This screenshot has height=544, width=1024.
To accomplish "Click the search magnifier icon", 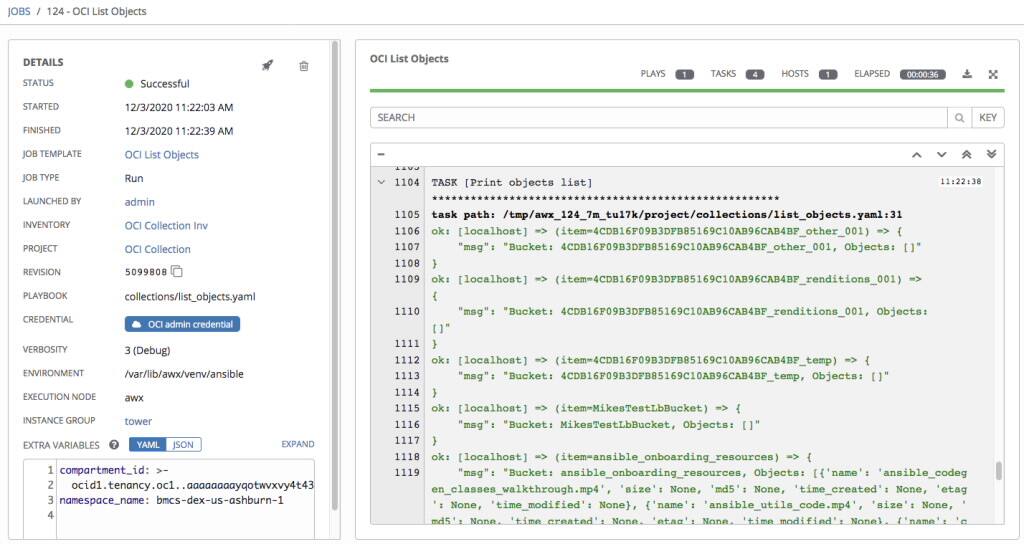I will pyautogui.click(x=959, y=118).
